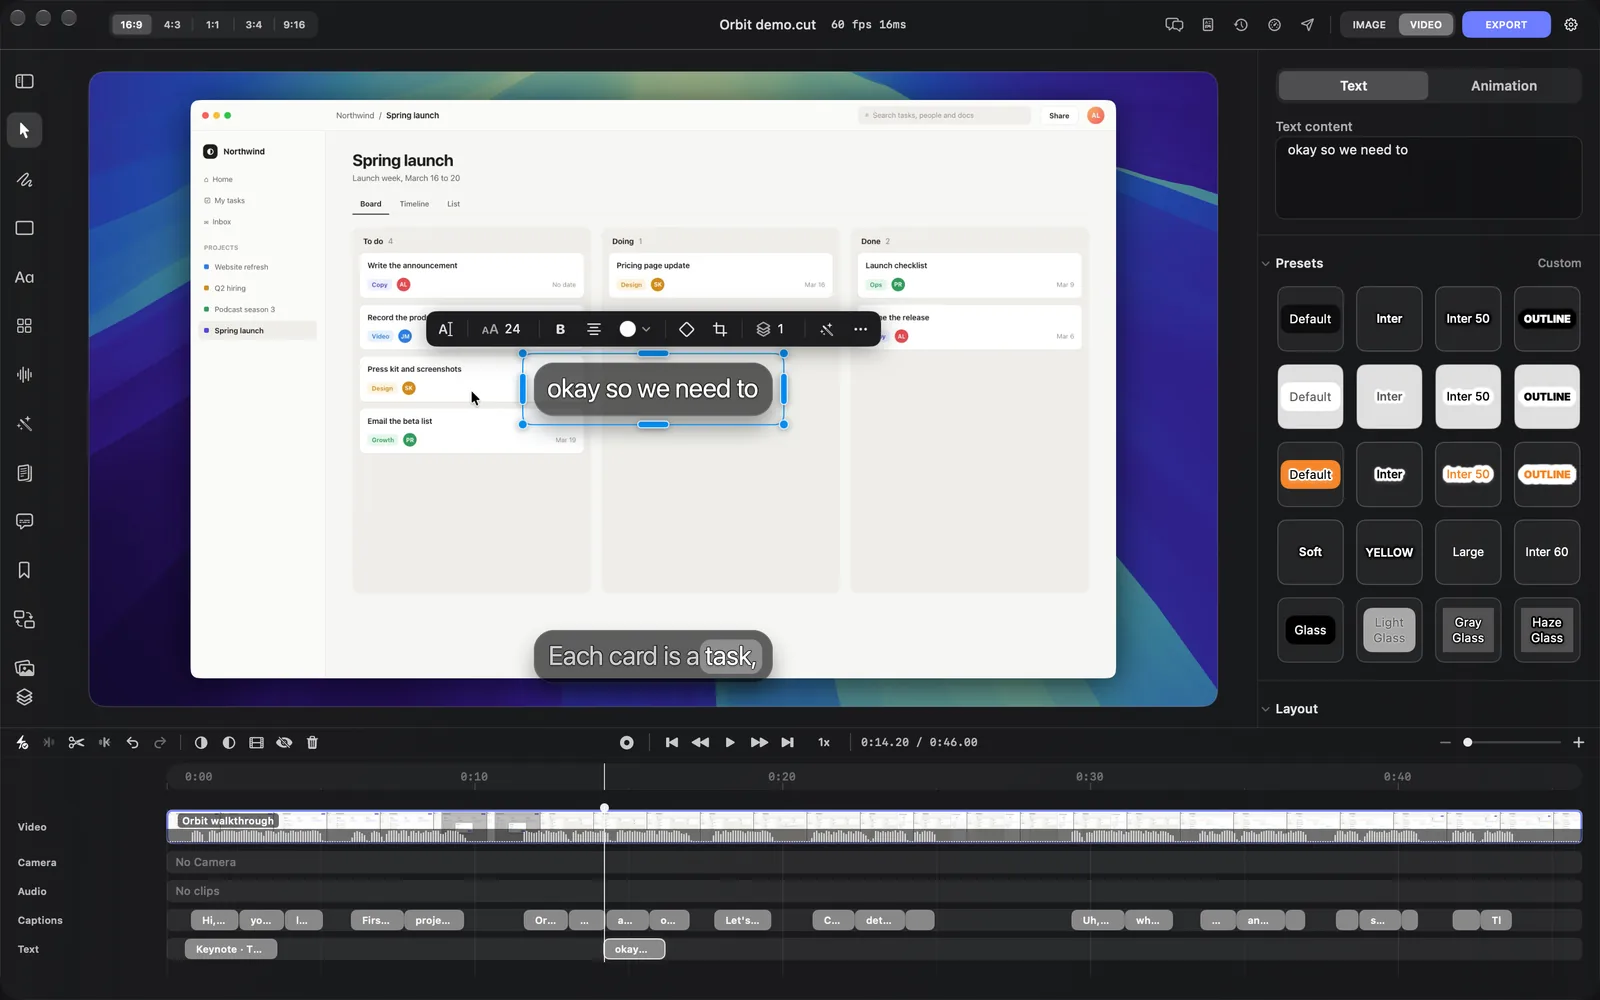
Task: Open the List tab in Spring launch
Action: pos(453,204)
